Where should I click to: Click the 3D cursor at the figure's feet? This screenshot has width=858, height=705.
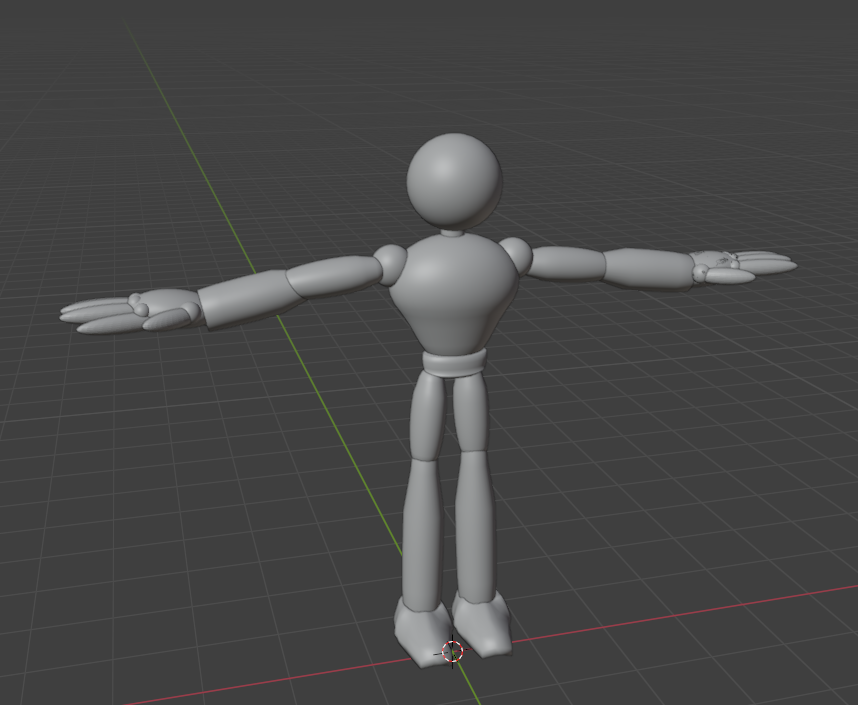tap(453, 652)
